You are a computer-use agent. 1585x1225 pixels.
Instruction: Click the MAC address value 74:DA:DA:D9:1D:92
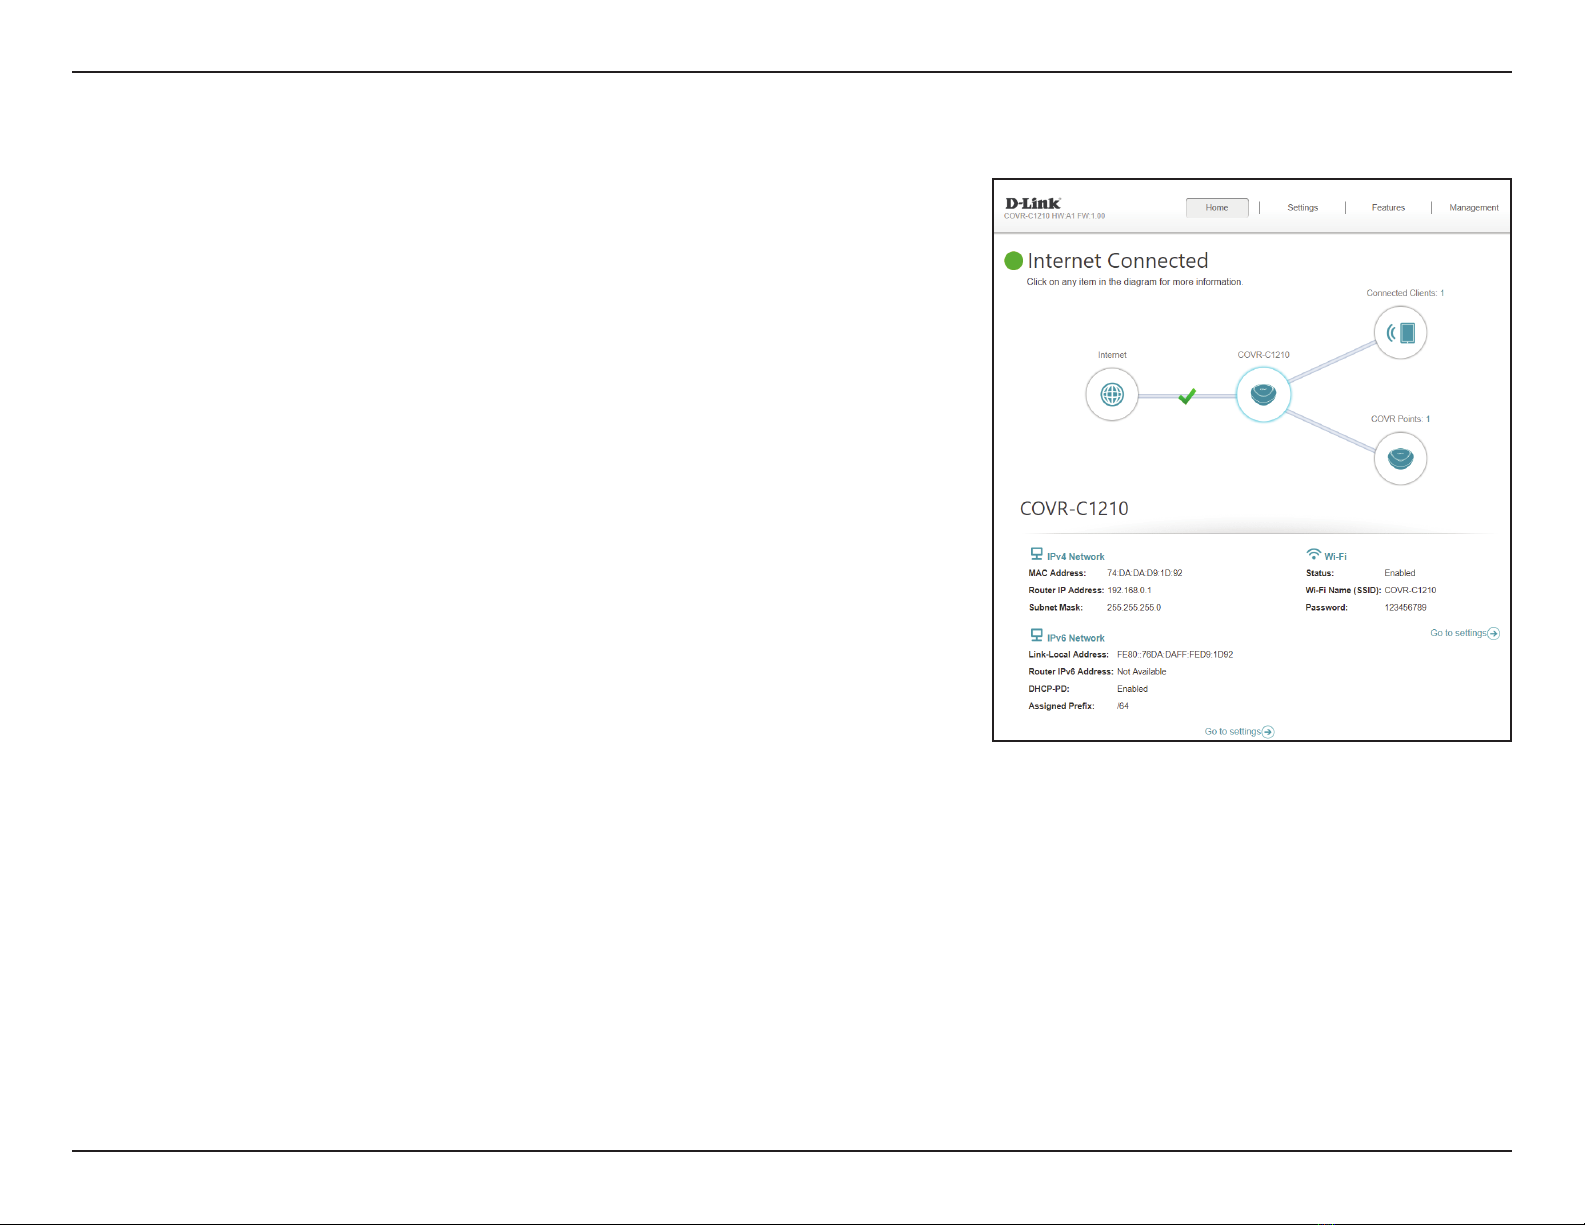click(1145, 573)
